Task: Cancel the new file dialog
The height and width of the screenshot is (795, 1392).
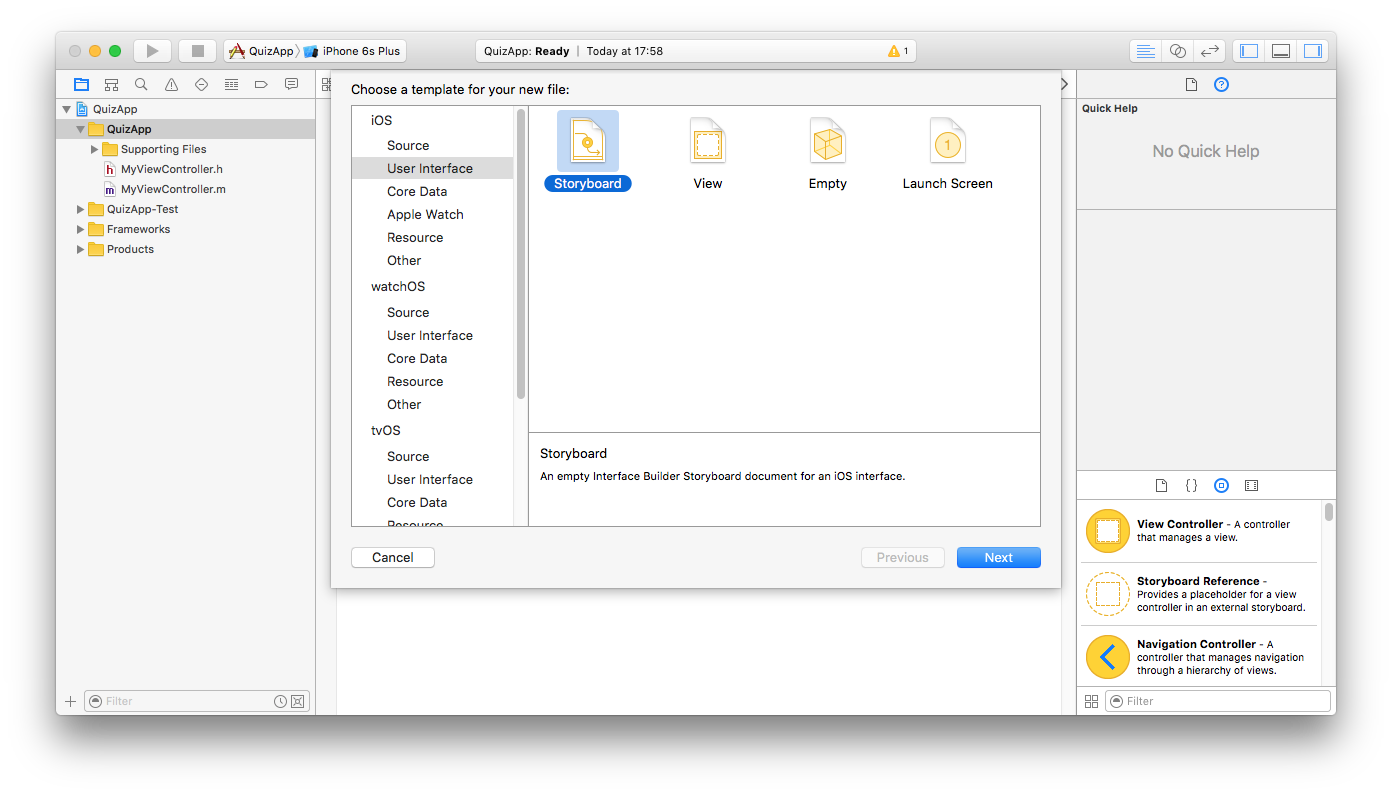Action: [x=393, y=558]
